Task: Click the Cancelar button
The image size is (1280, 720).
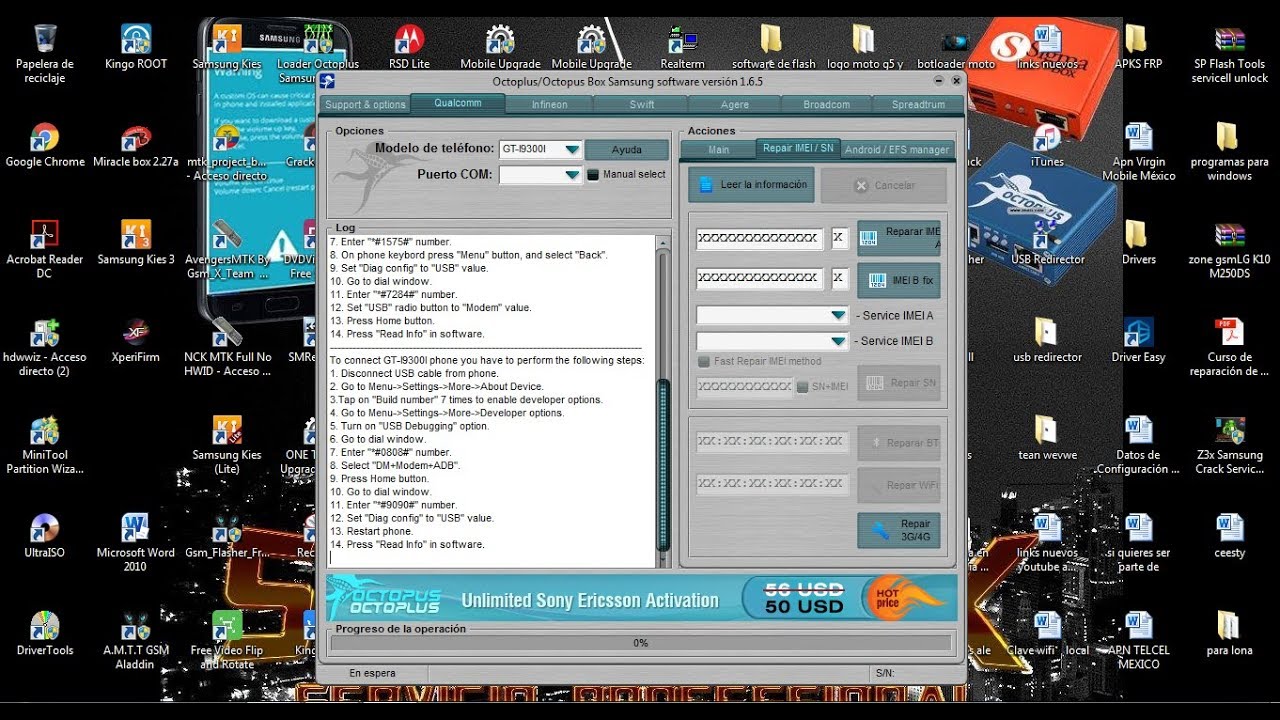Action: click(x=883, y=185)
